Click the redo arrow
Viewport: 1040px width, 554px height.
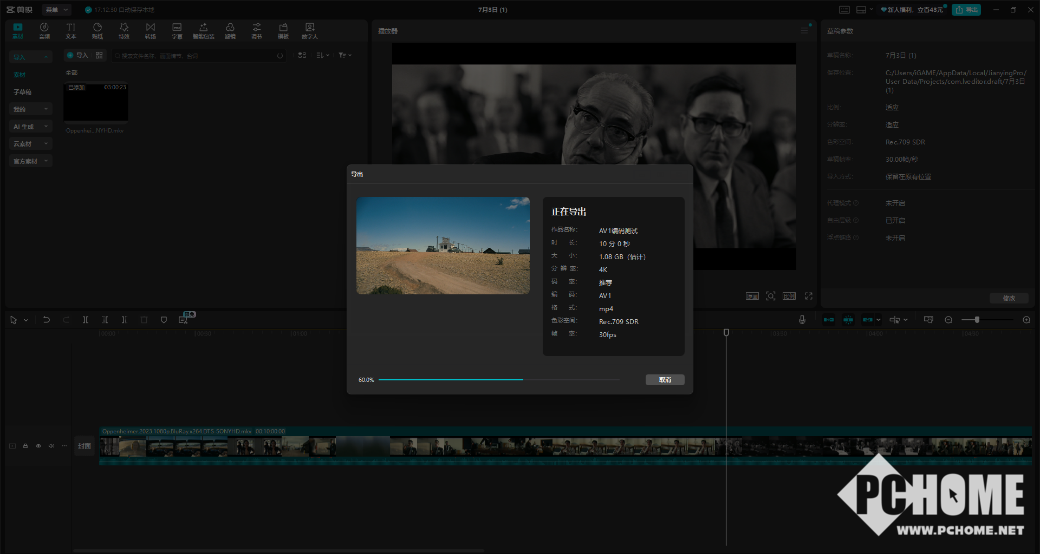point(66,320)
